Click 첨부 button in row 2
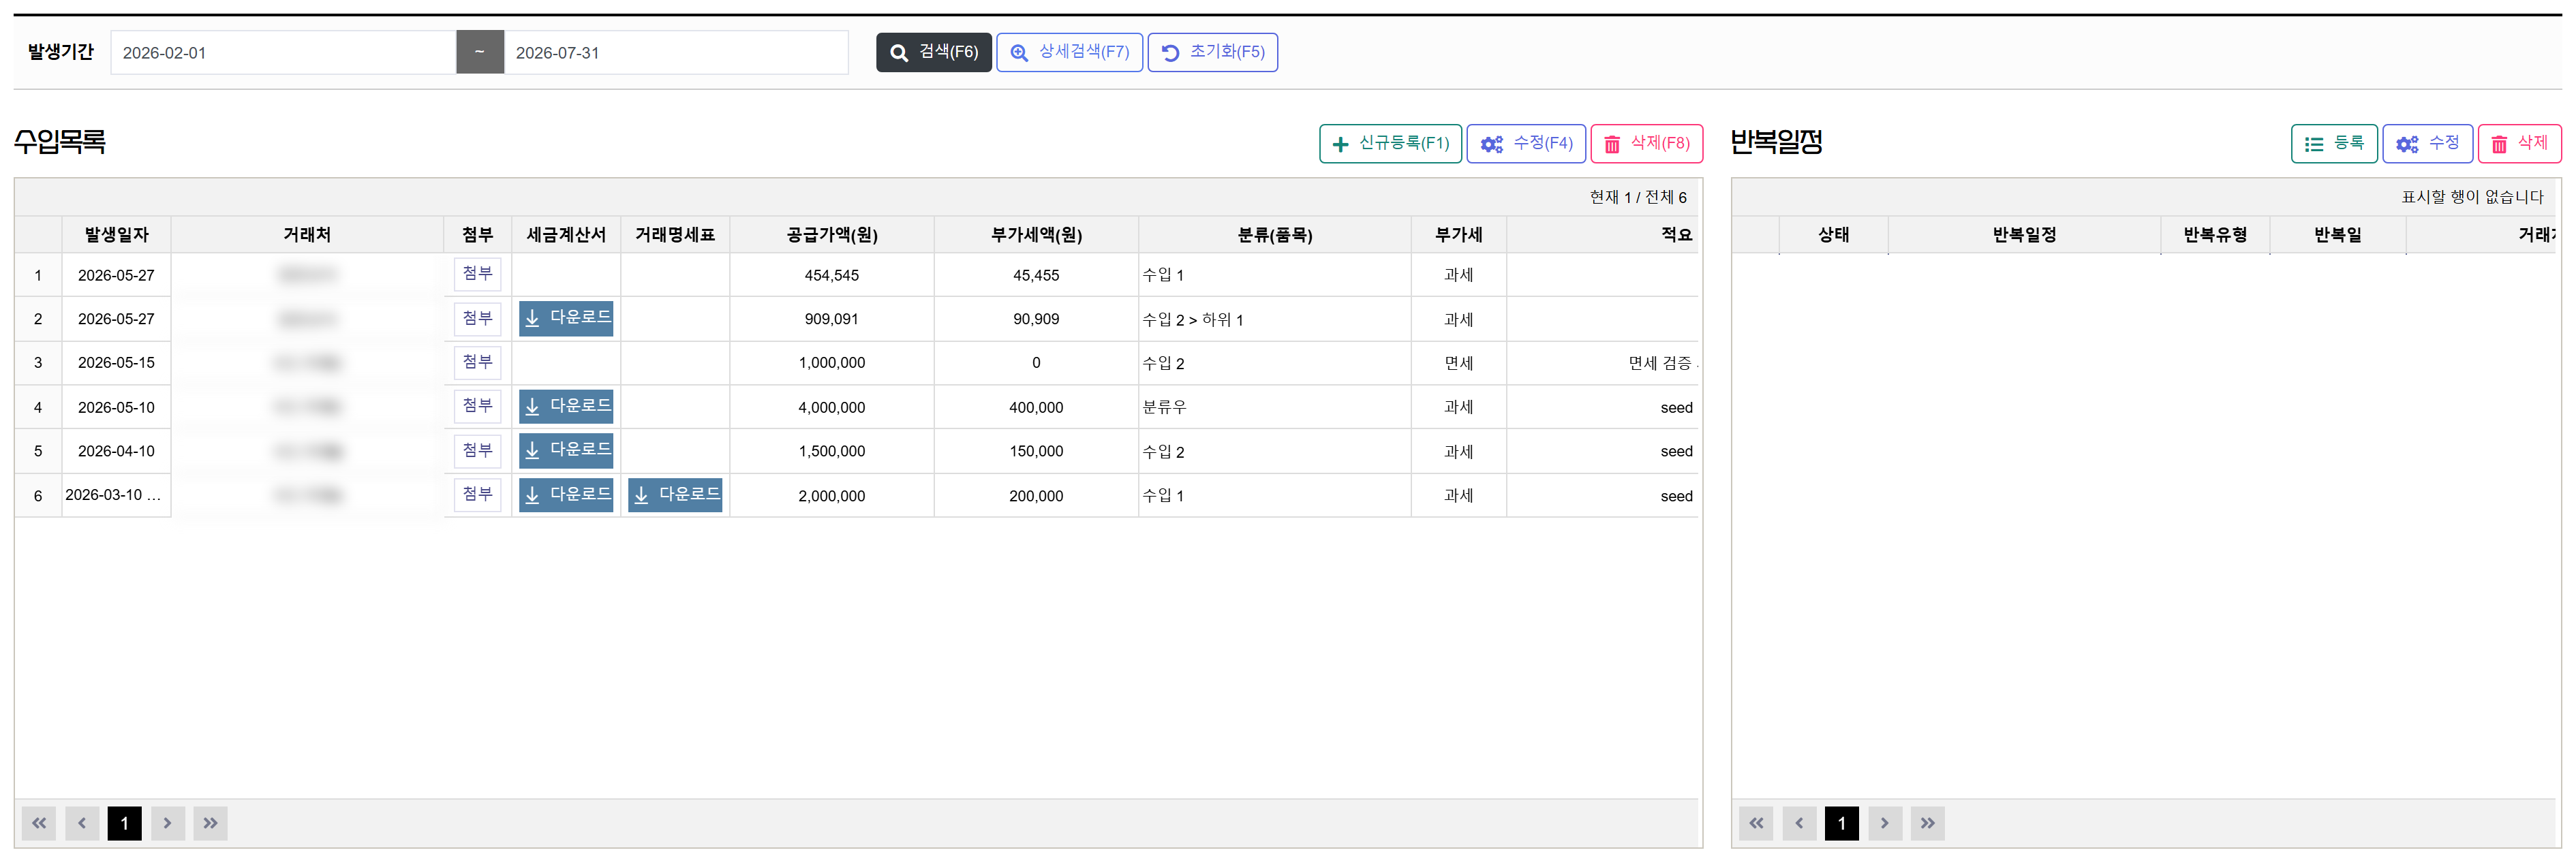This screenshot has height=861, width=2576. click(477, 319)
